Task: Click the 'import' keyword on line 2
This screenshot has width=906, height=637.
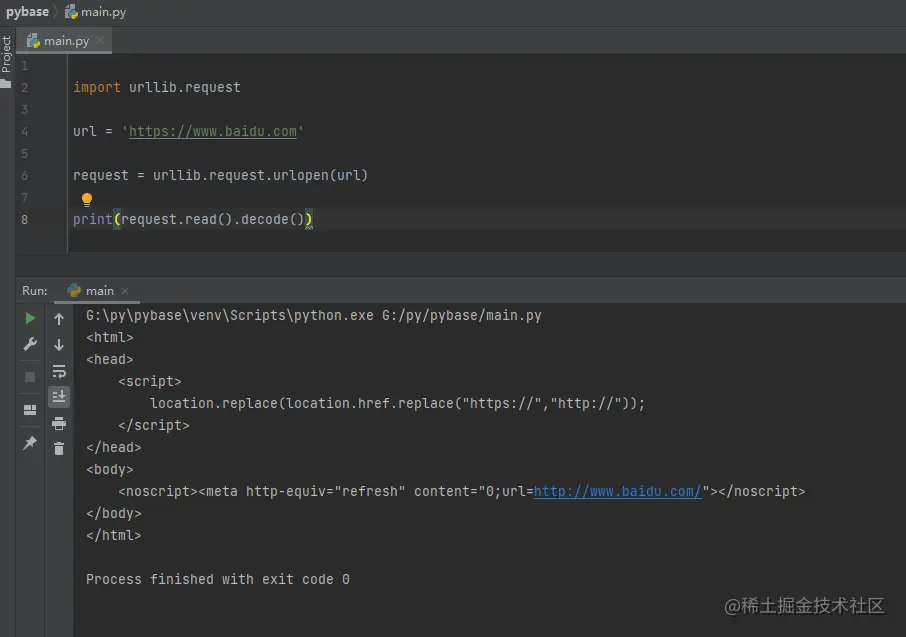Action: [x=96, y=87]
